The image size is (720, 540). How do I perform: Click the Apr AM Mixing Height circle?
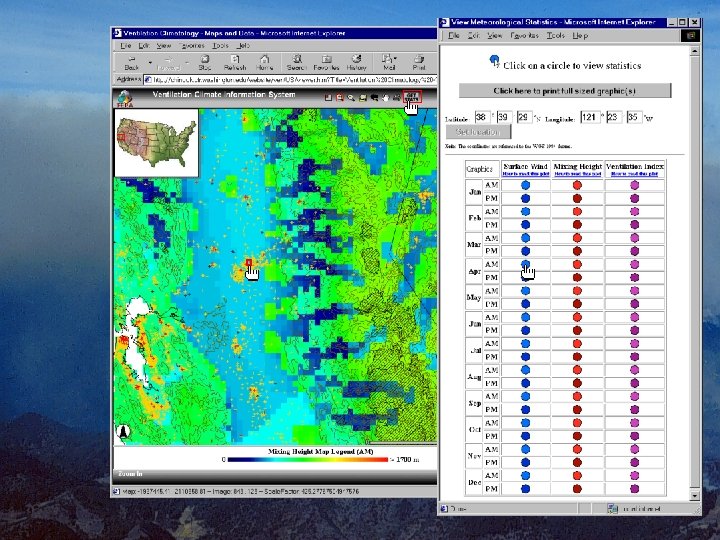click(x=578, y=264)
